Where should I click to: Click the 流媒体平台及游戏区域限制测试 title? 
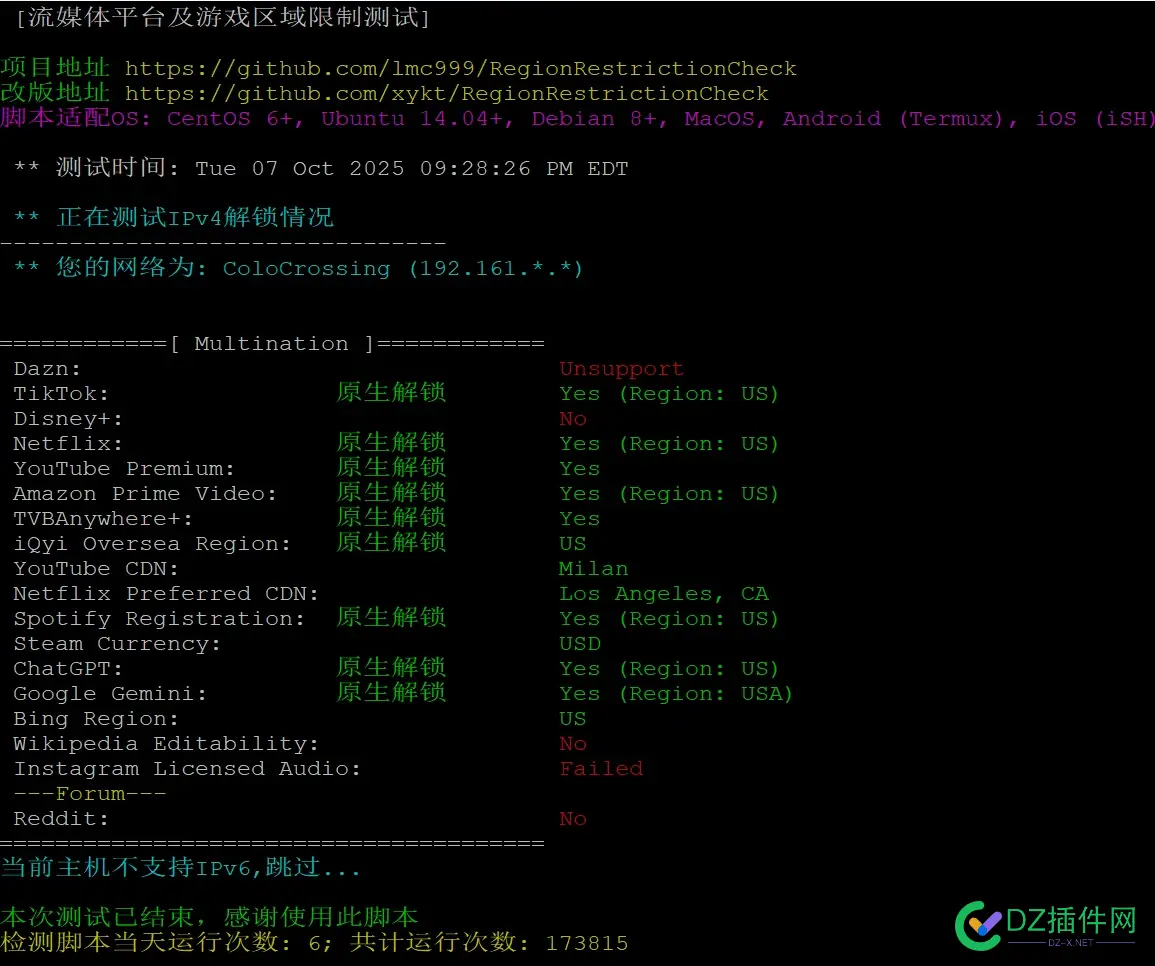coord(222,17)
